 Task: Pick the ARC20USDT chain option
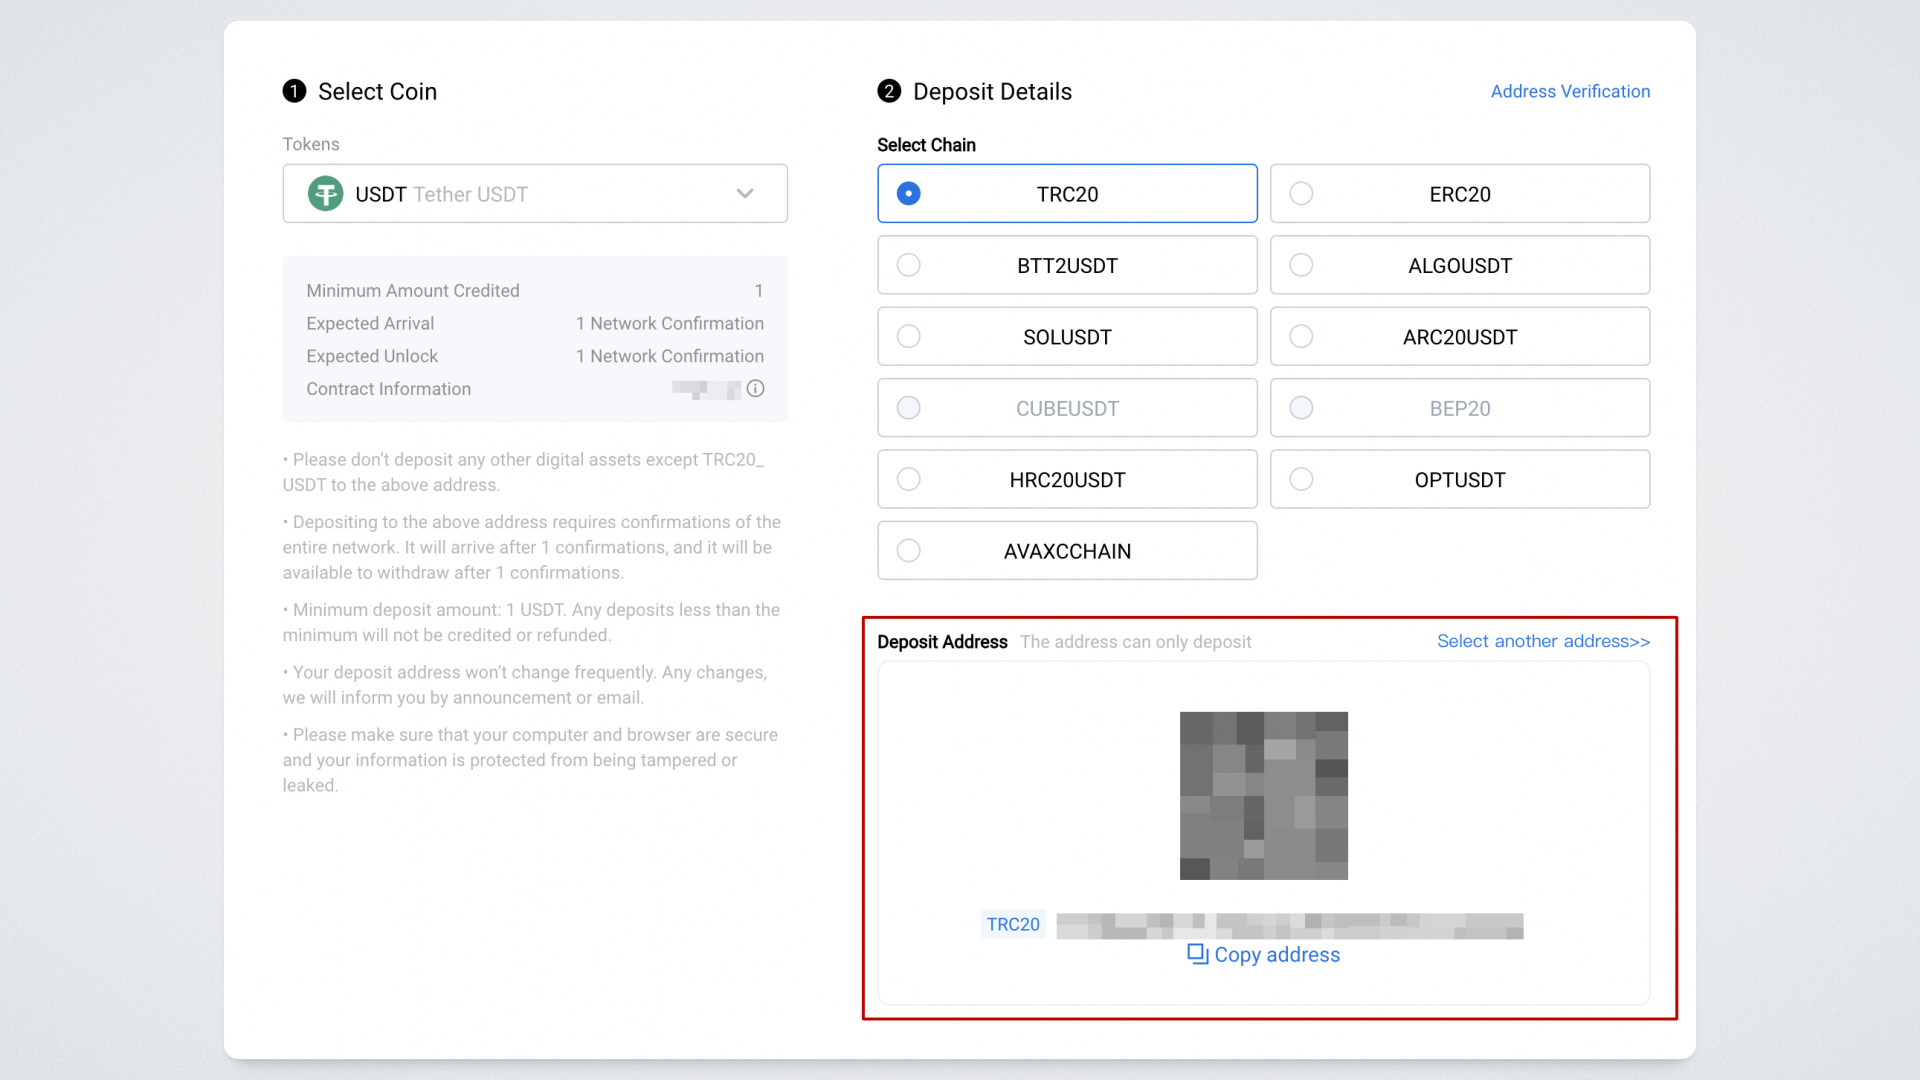coord(1459,337)
